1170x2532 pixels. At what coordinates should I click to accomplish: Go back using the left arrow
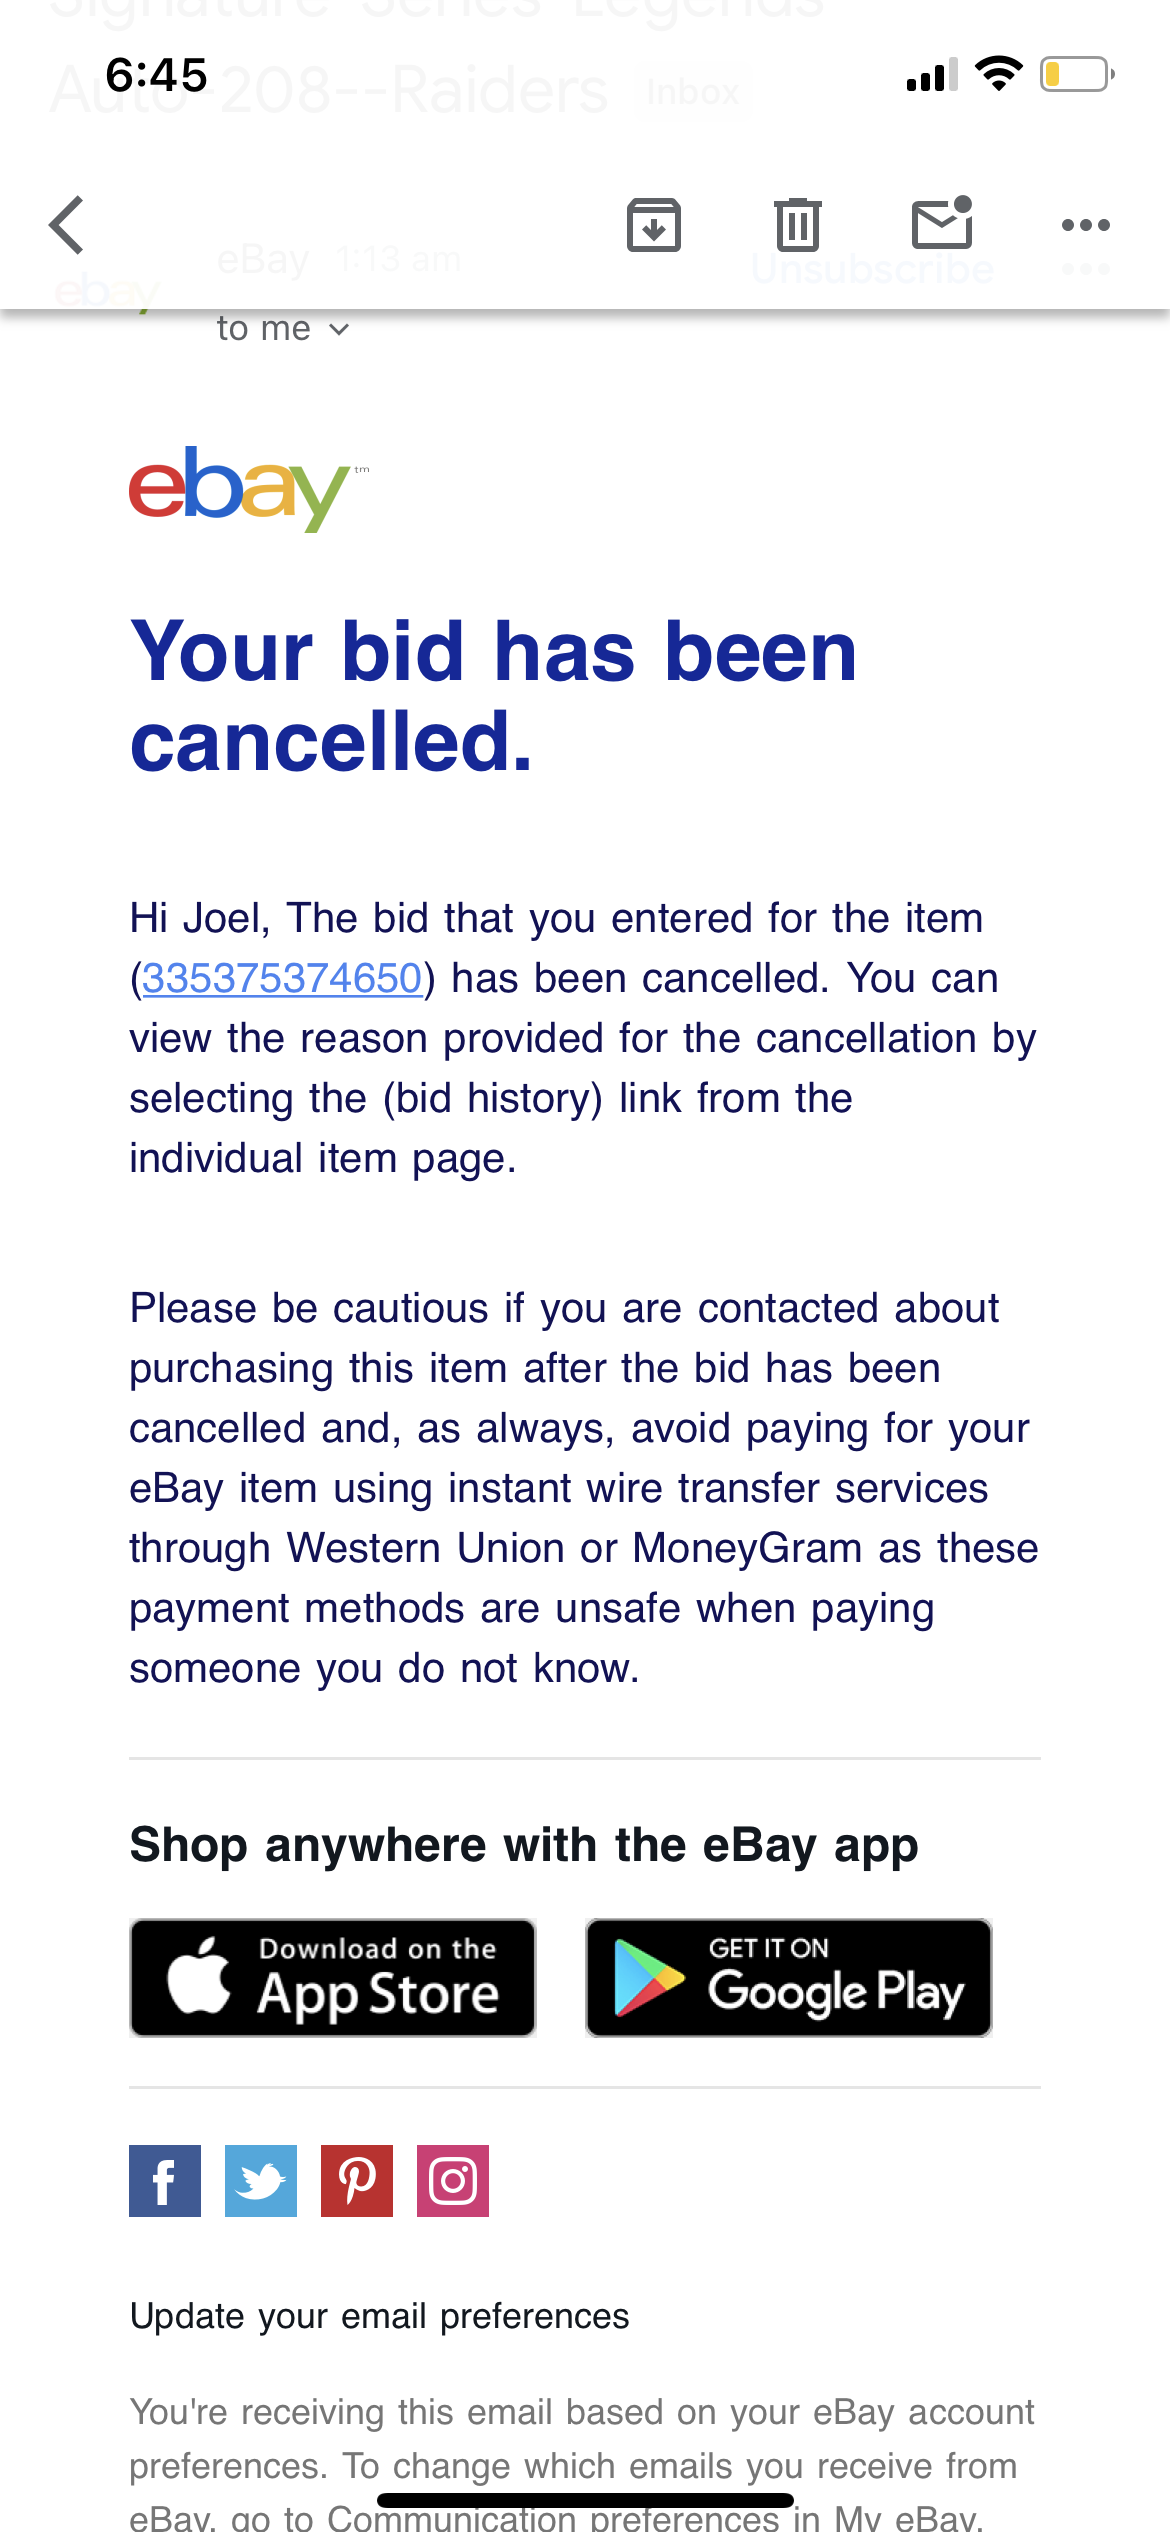pos(66,225)
